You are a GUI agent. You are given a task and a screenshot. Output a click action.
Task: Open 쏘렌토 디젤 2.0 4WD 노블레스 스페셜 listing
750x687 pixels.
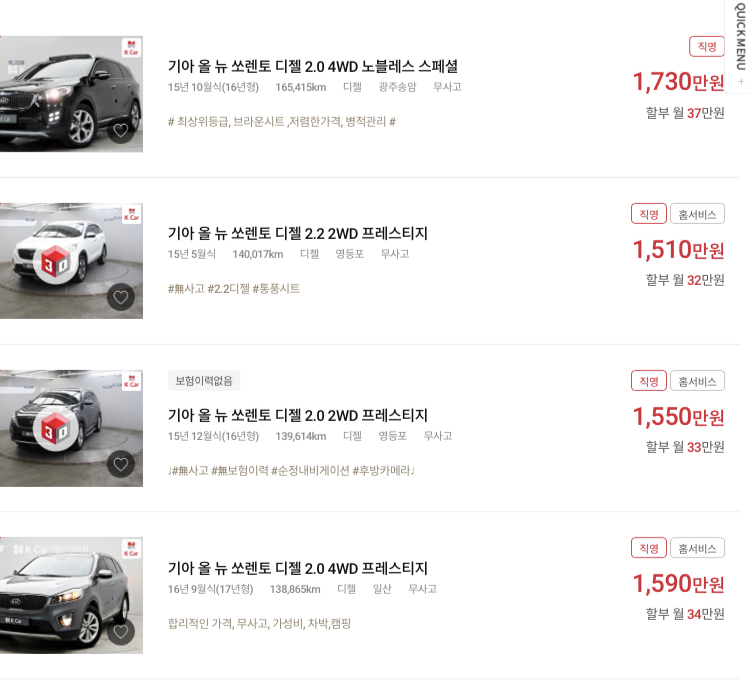click(x=313, y=66)
